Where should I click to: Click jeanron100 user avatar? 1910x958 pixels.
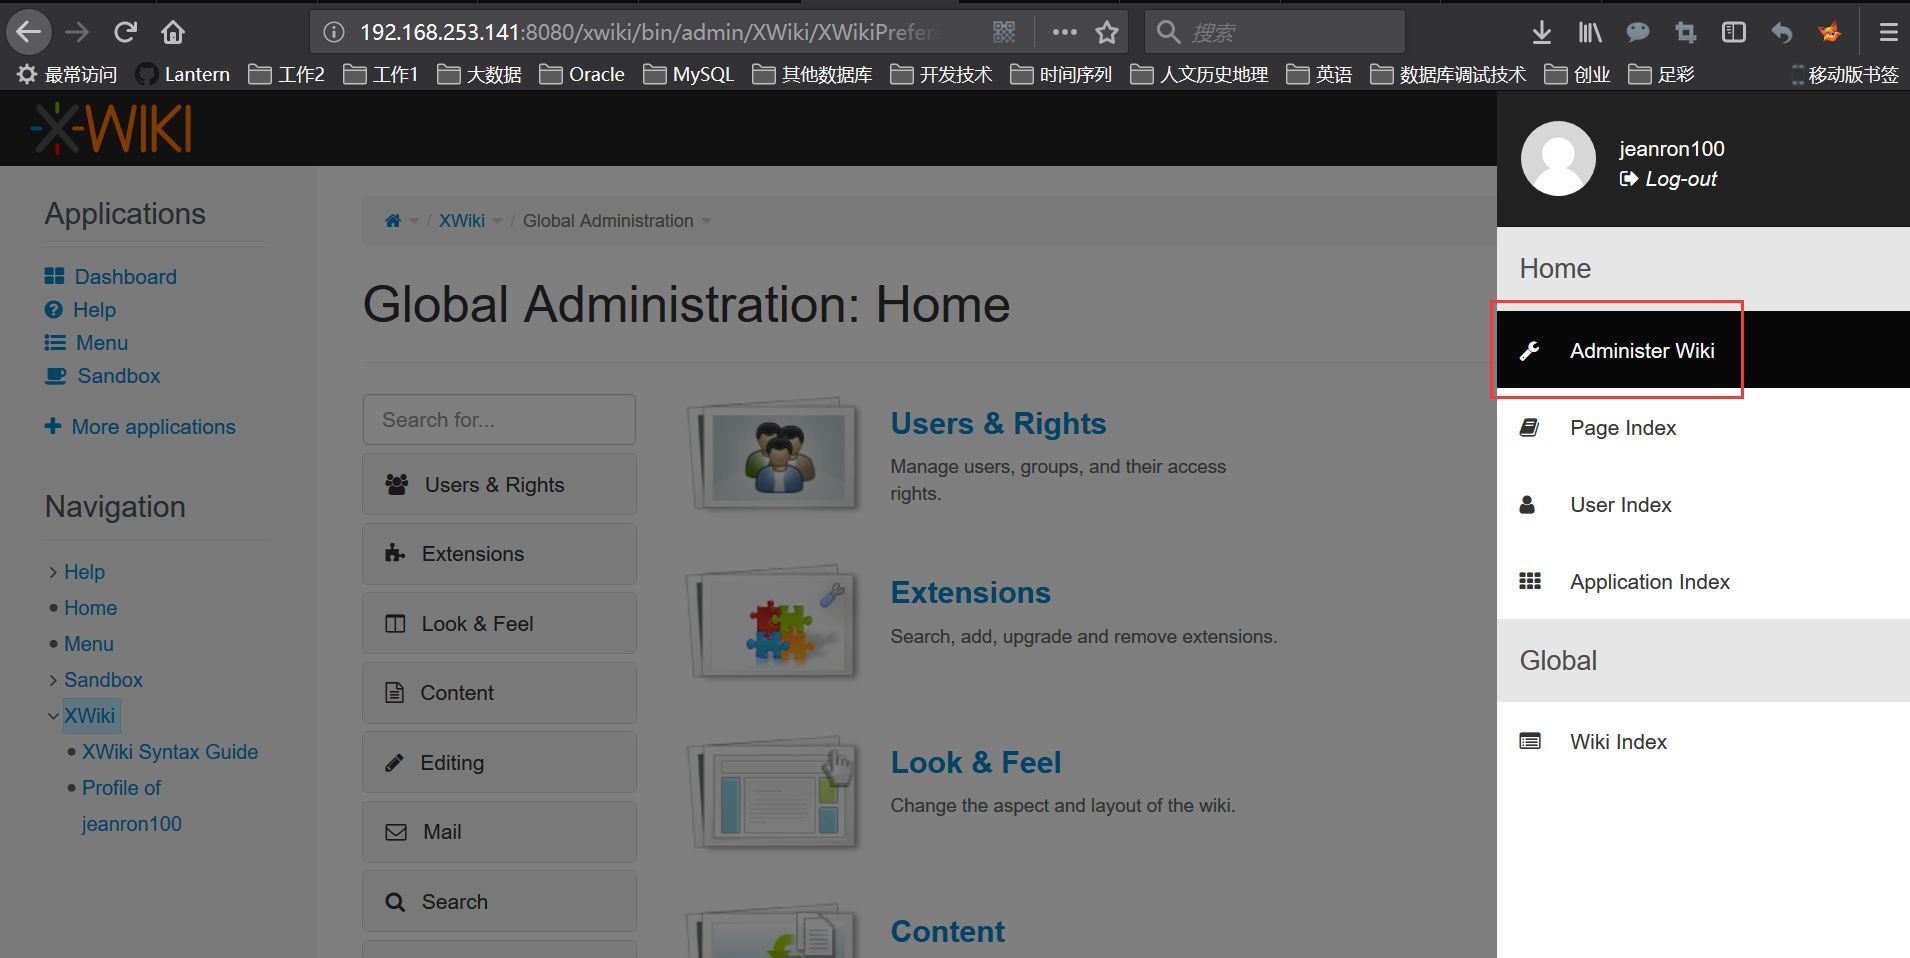(1558, 159)
